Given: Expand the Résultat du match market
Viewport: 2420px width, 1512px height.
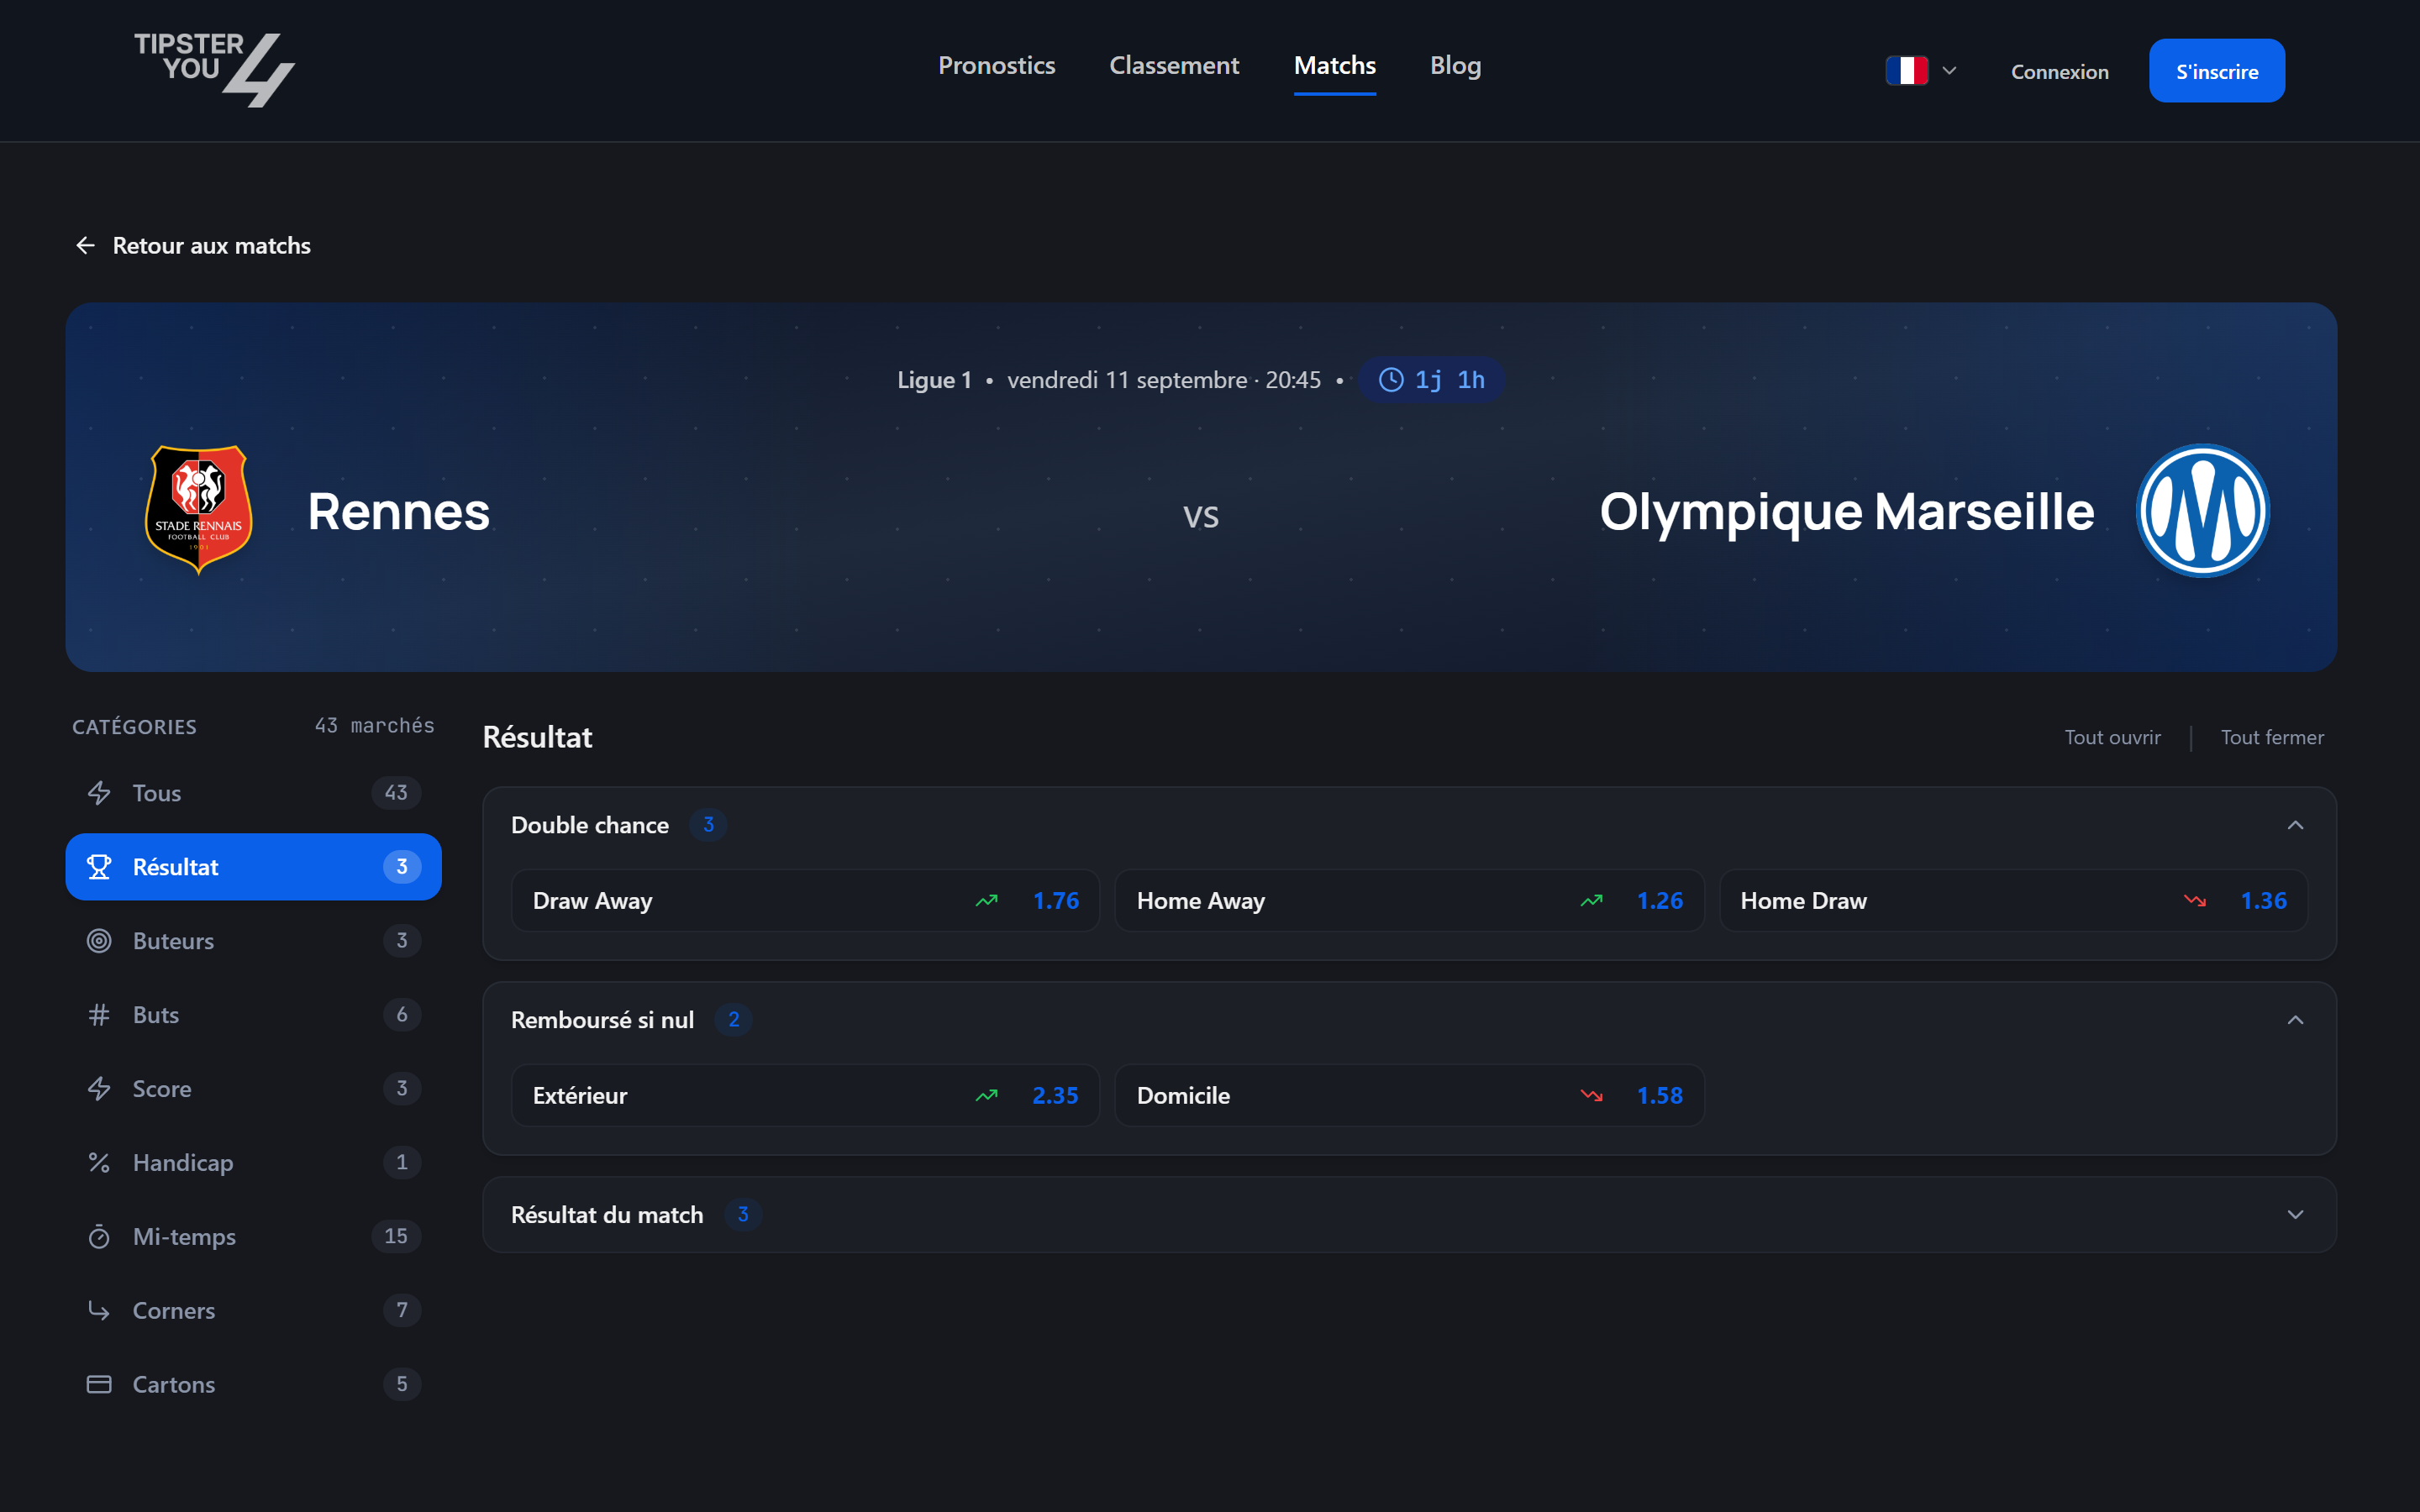Looking at the screenshot, I should coord(2295,1215).
